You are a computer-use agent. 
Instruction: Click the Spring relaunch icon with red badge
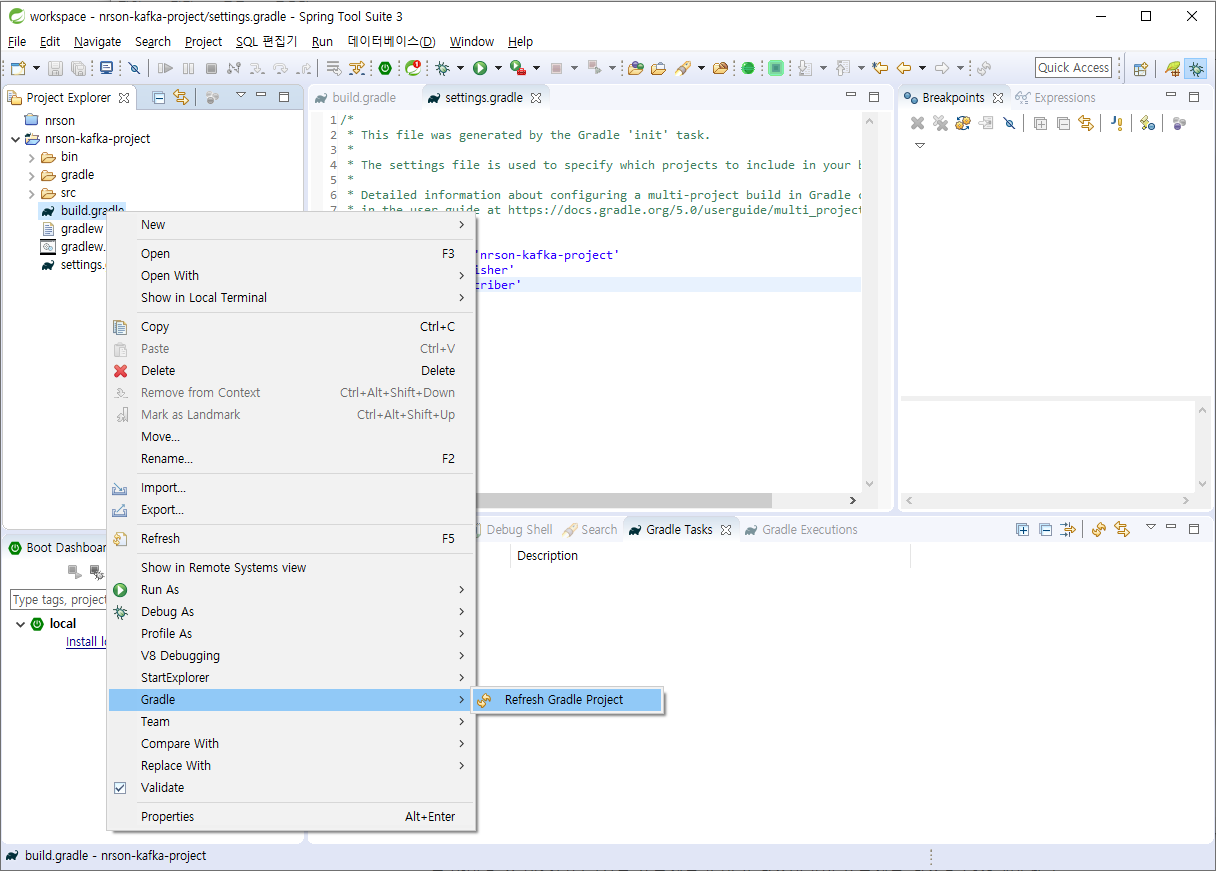(x=413, y=68)
